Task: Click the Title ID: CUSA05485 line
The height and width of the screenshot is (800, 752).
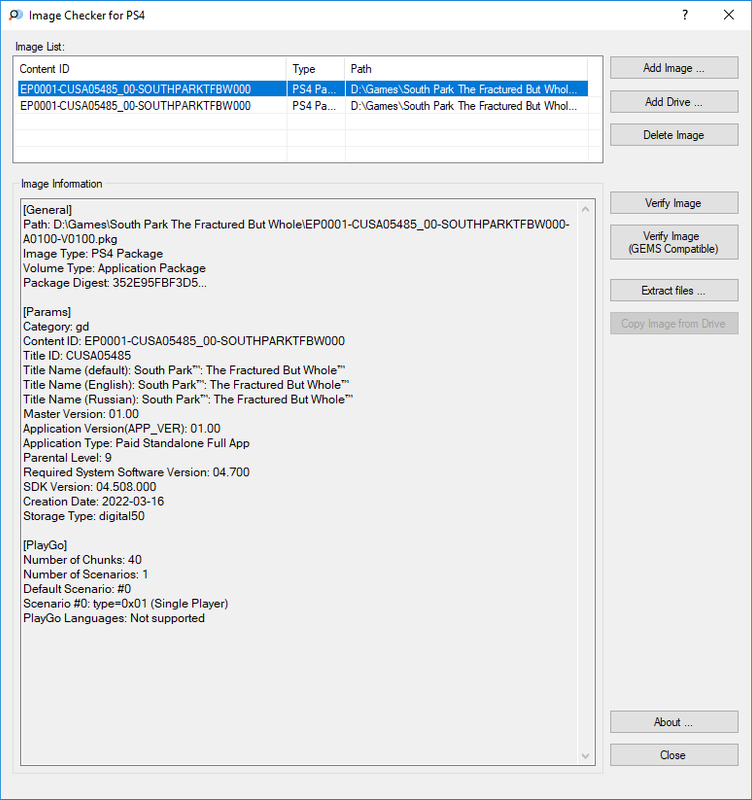Action: [x=77, y=356]
